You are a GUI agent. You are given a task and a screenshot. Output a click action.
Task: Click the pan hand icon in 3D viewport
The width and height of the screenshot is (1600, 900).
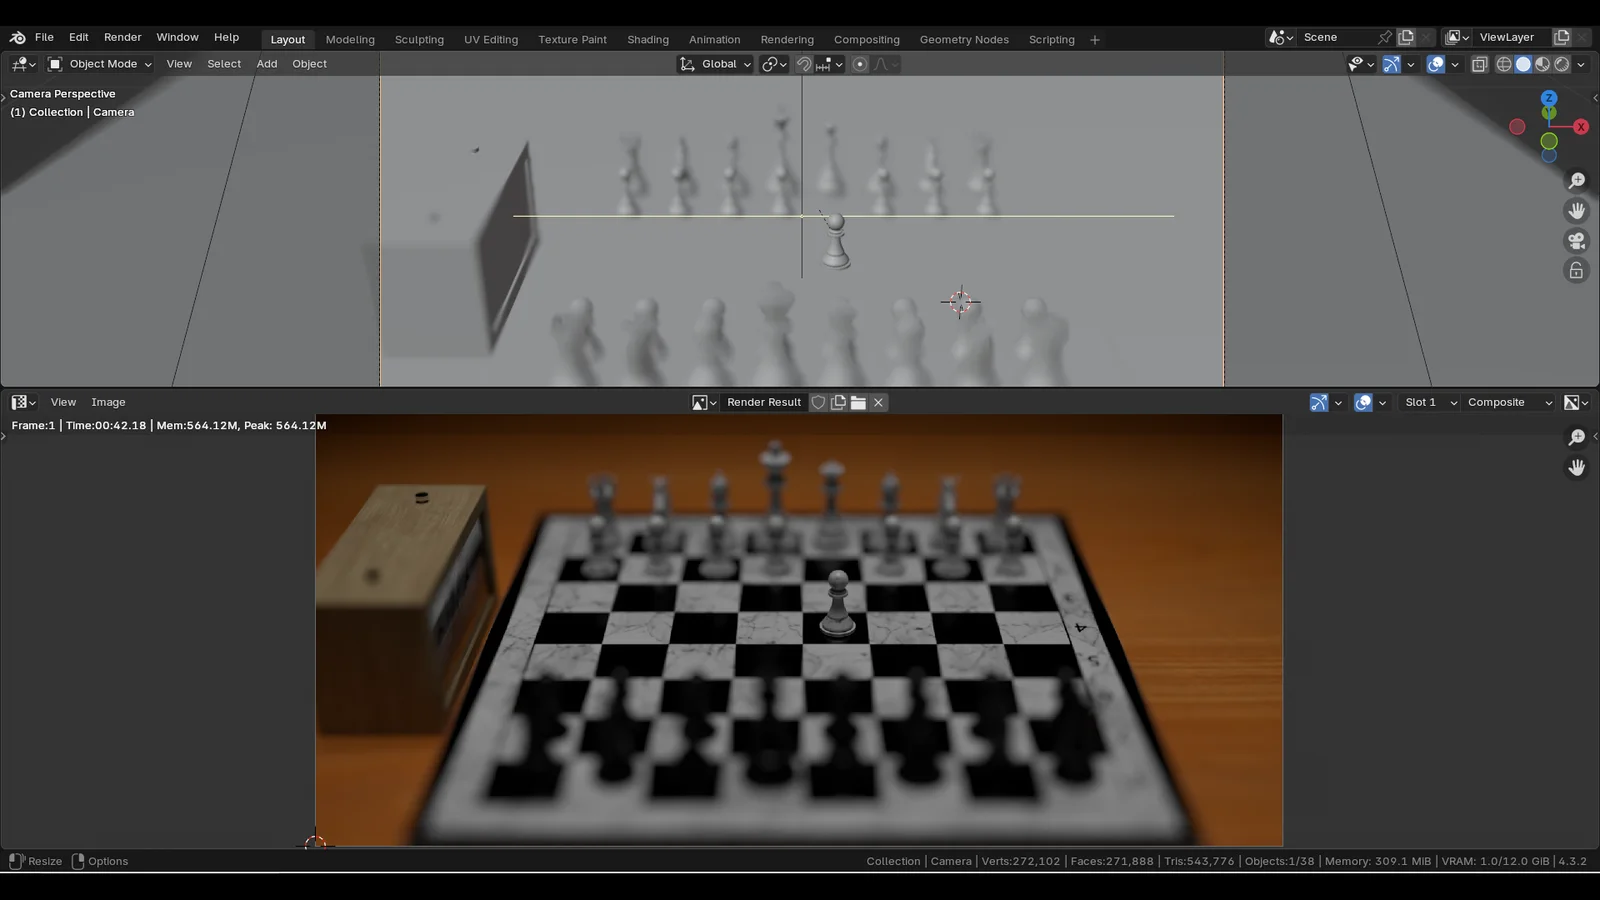(x=1577, y=211)
